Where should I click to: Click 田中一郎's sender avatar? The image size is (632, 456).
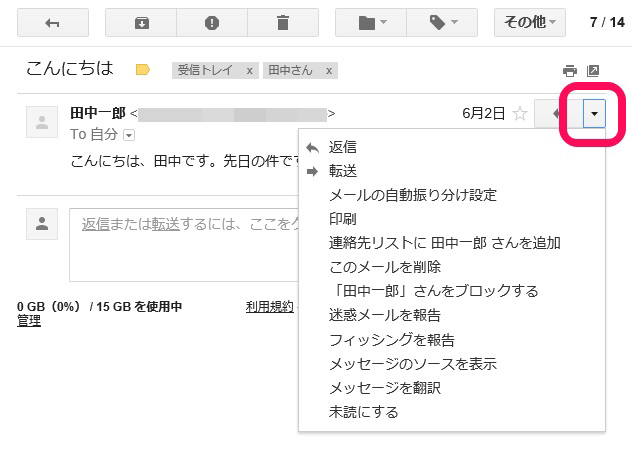[x=42, y=123]
